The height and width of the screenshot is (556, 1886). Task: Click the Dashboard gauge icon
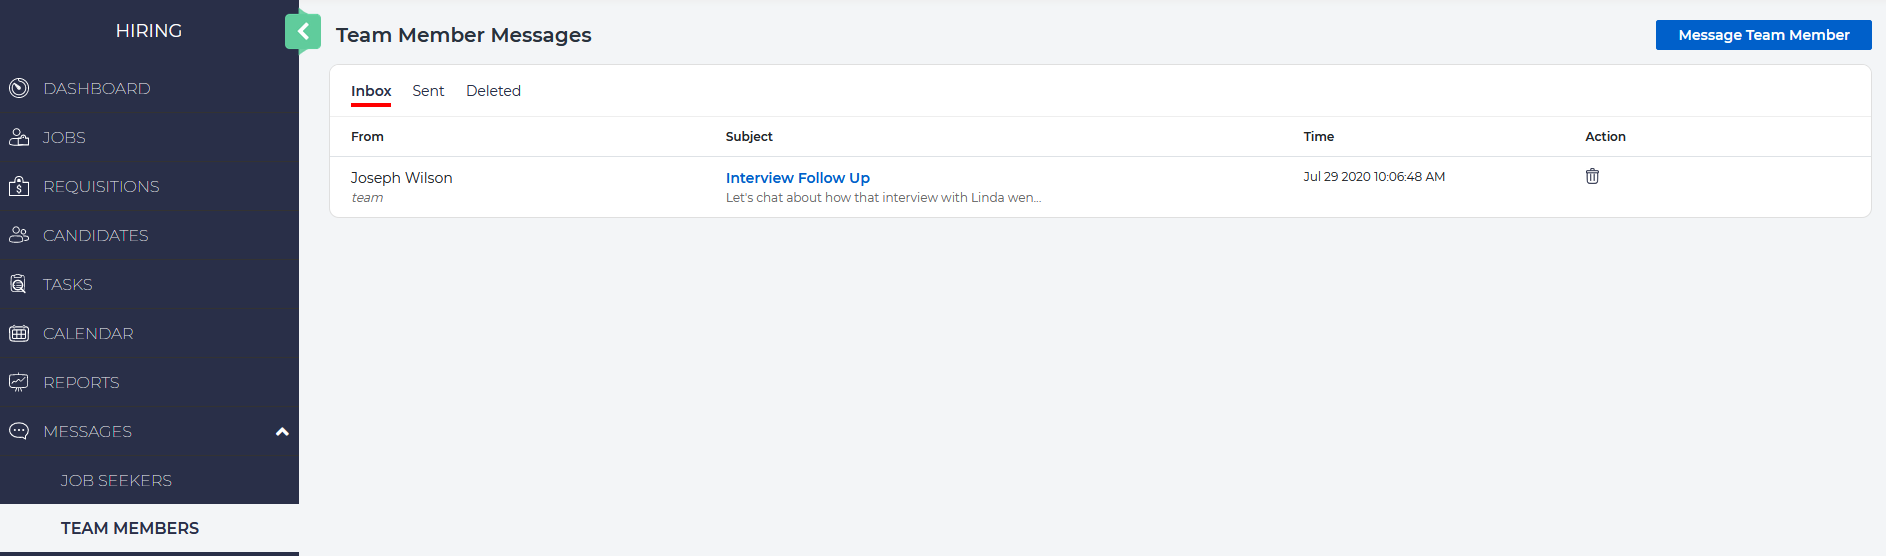(19, 88)
